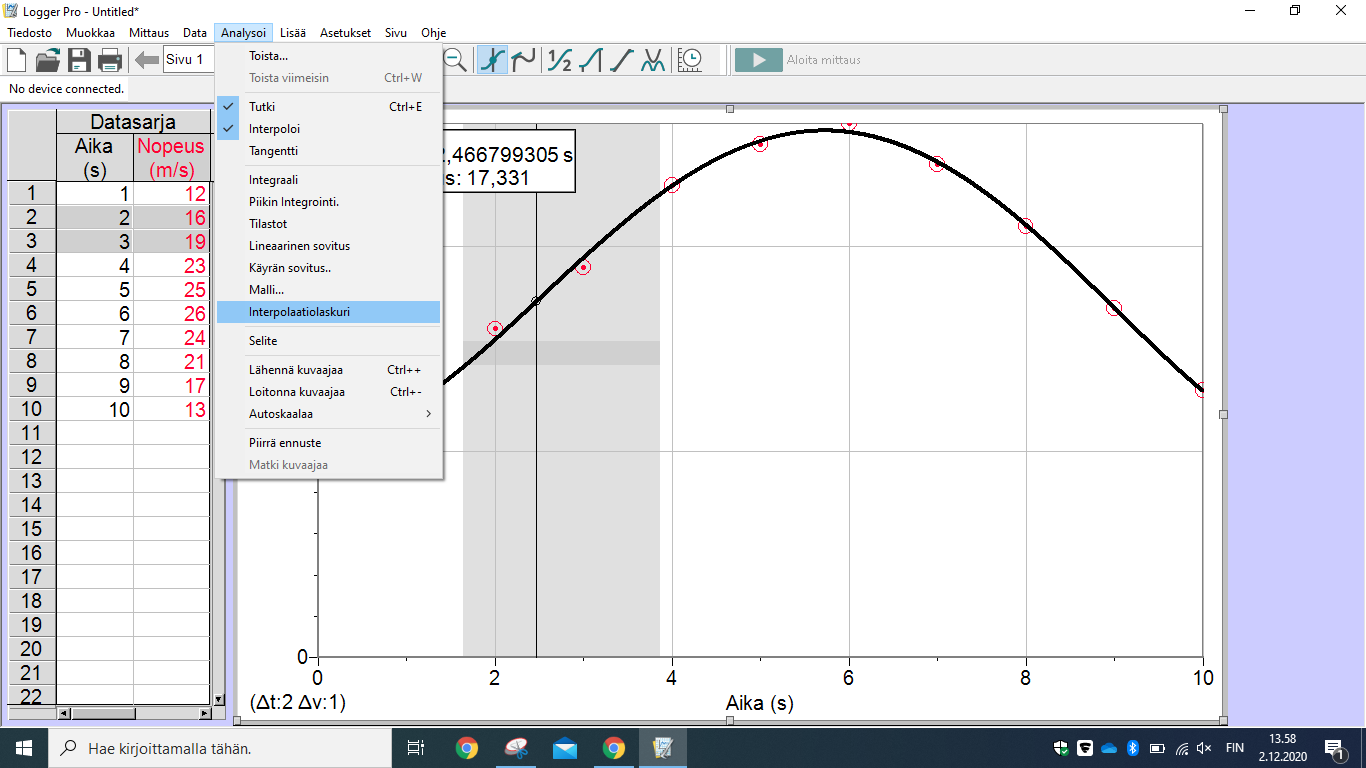Select Nopeus cell with value 13

click(171, 410)
